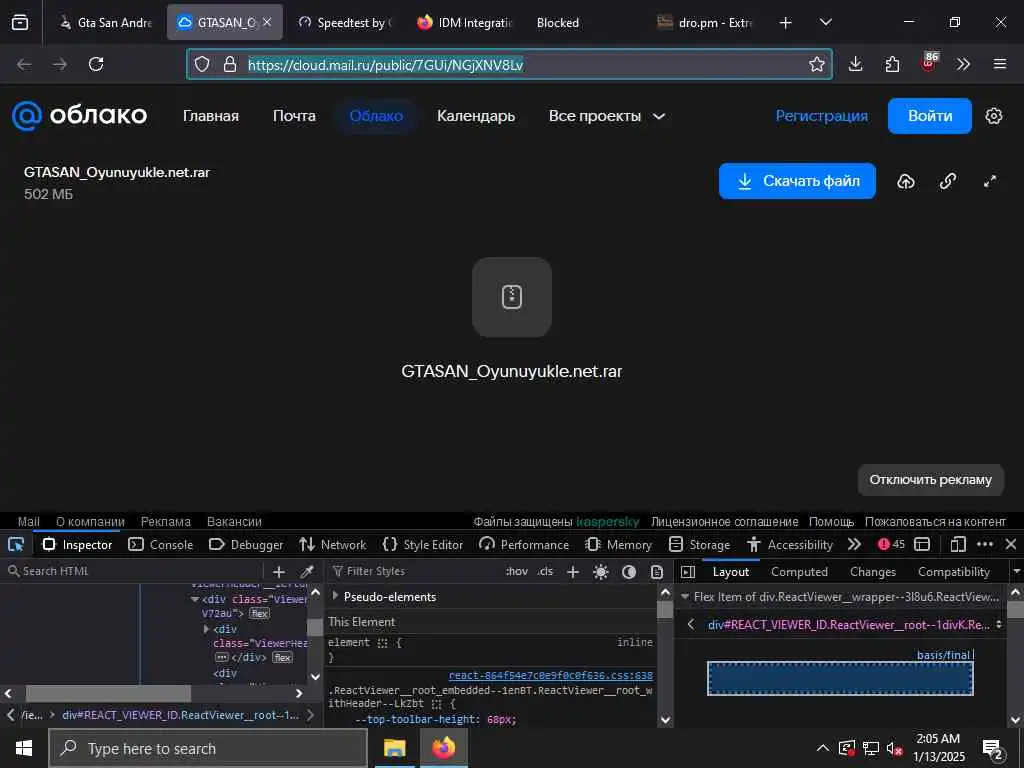Open Пожаловаться на контент link
Image resolution: width=1024 pixels, height=768 pixels.
coord(935,521)
